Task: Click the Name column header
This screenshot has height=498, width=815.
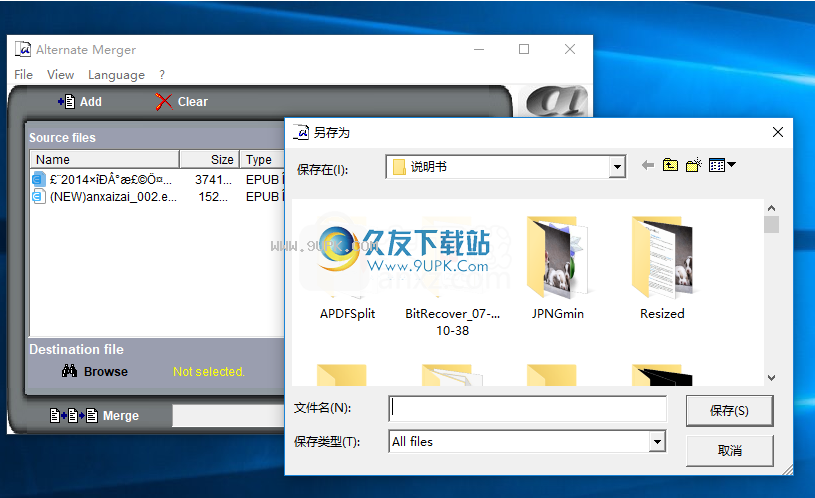Action: 104,159
